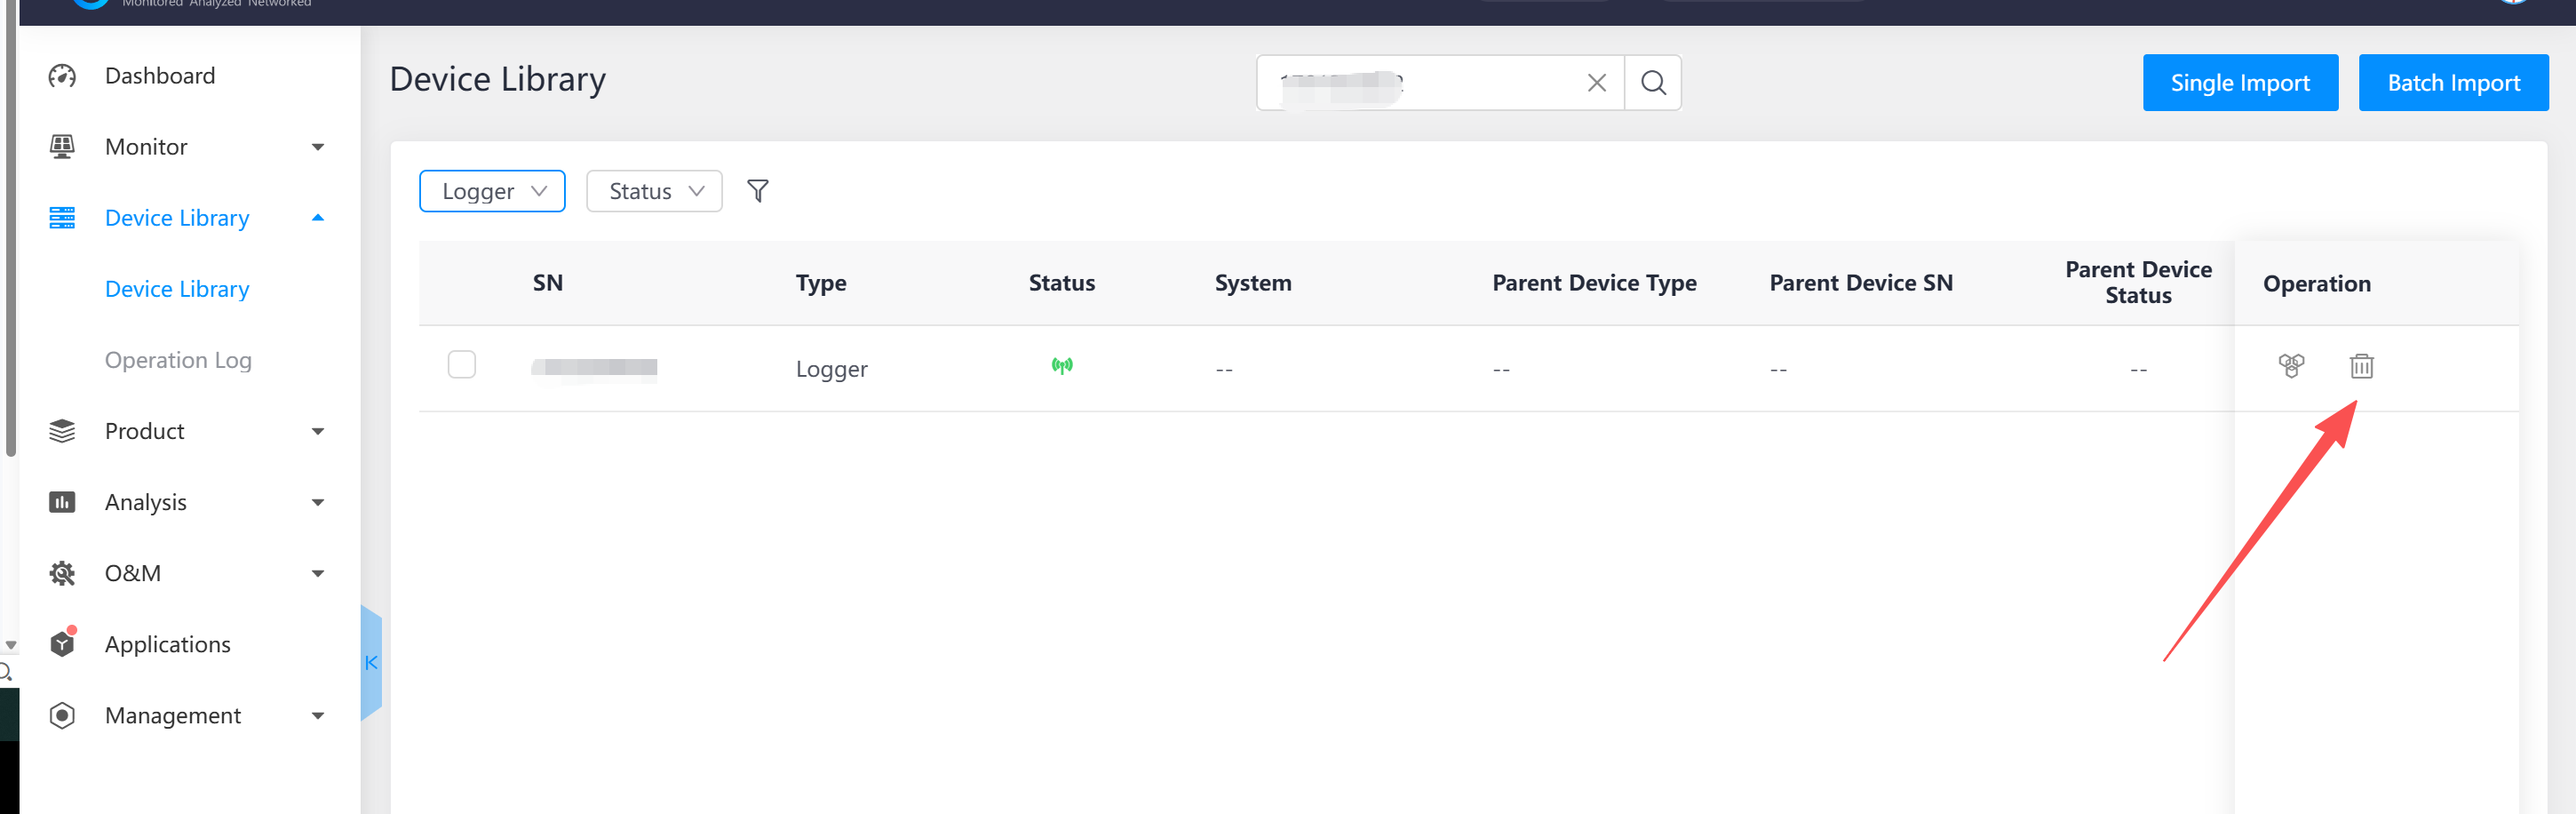Open the Status filter dropdown
The image size is (2576, 814).
coord(654,191)
